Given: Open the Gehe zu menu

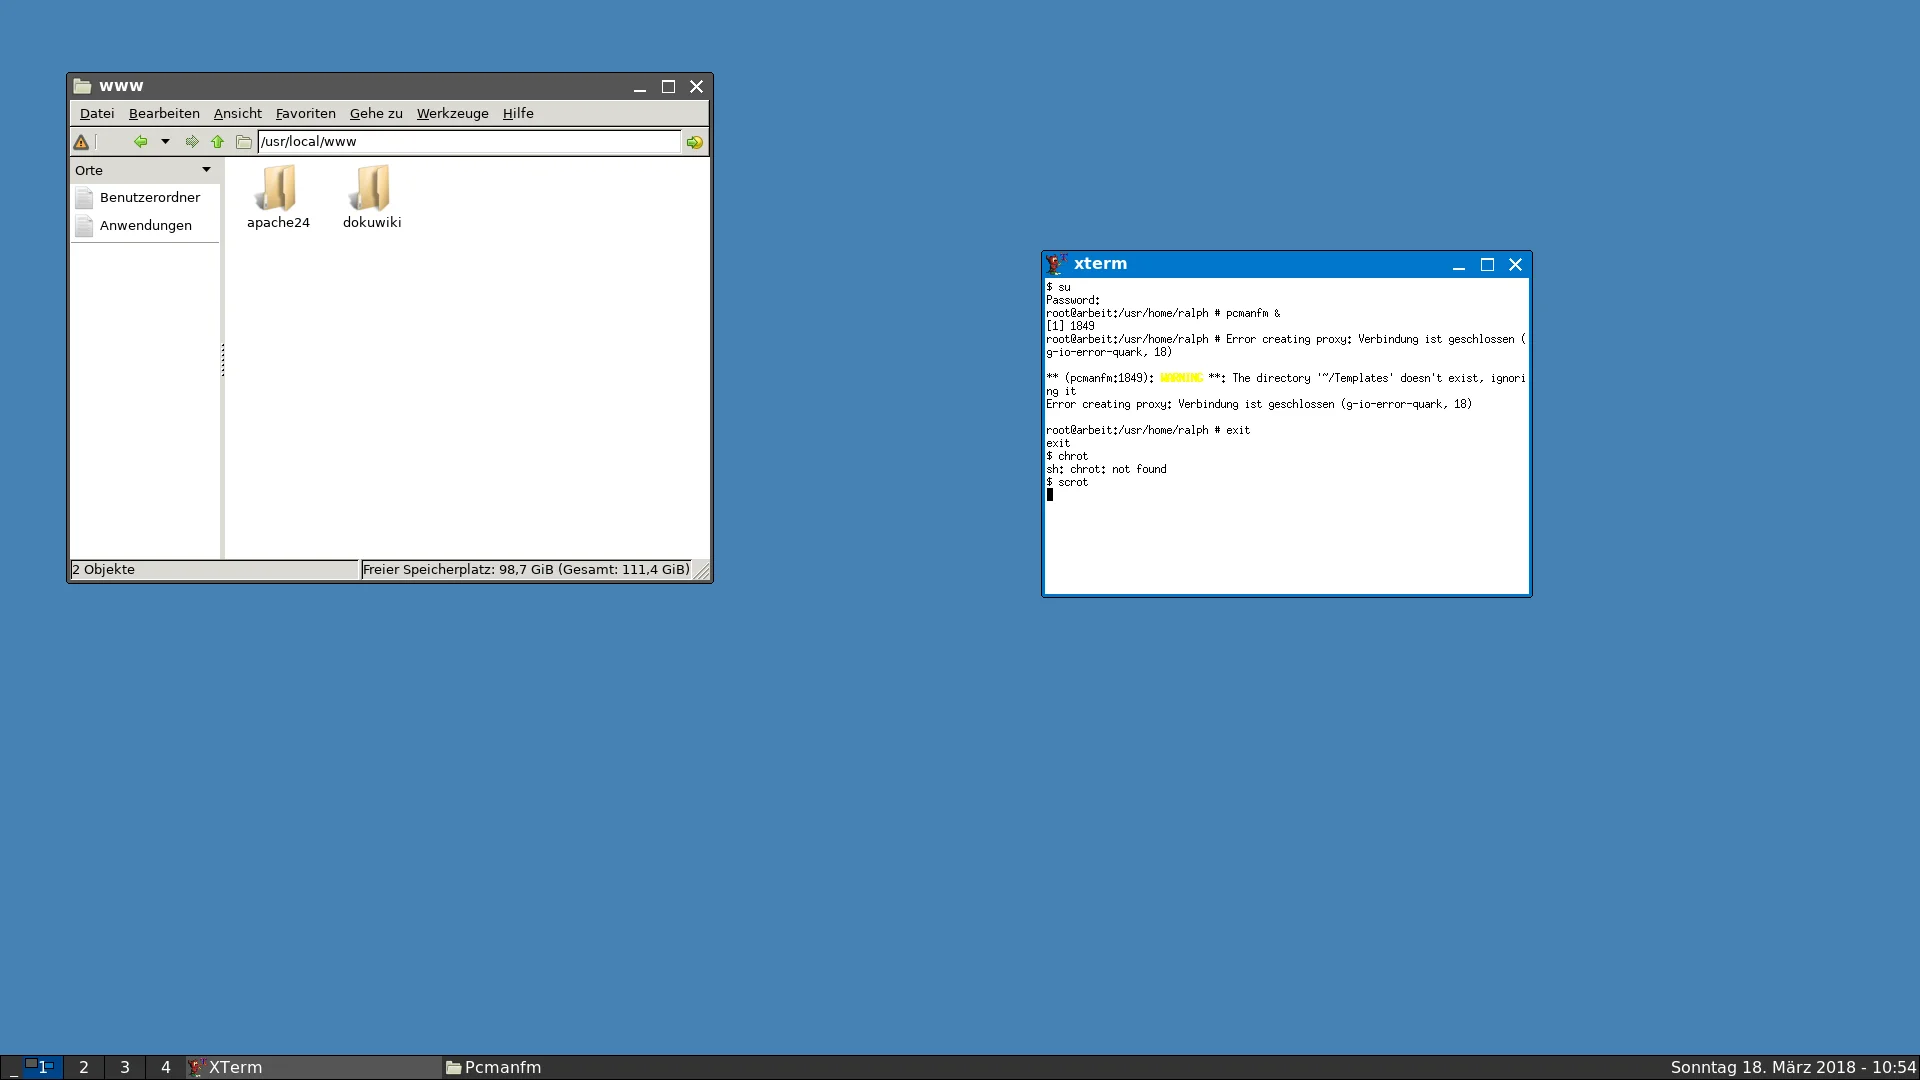Looking at the screenshot, I should 376,113.
